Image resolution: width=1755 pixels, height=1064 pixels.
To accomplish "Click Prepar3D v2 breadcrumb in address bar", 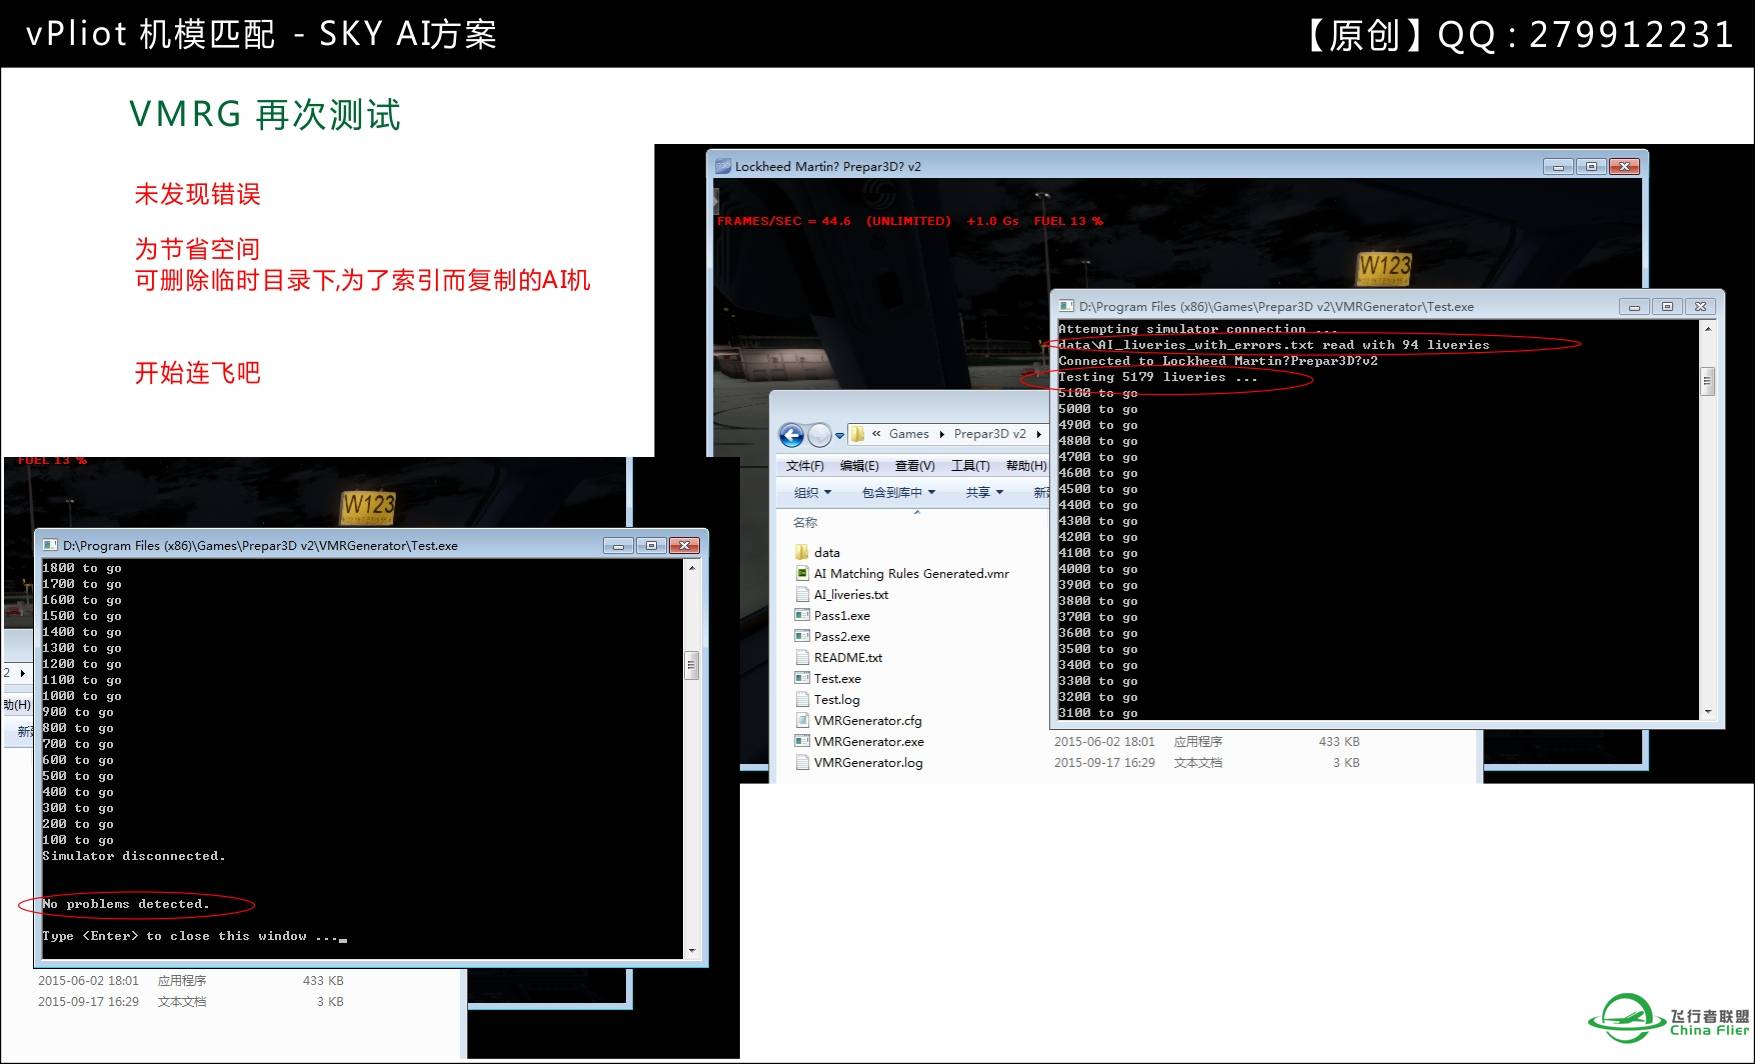I will click(990, 434).
